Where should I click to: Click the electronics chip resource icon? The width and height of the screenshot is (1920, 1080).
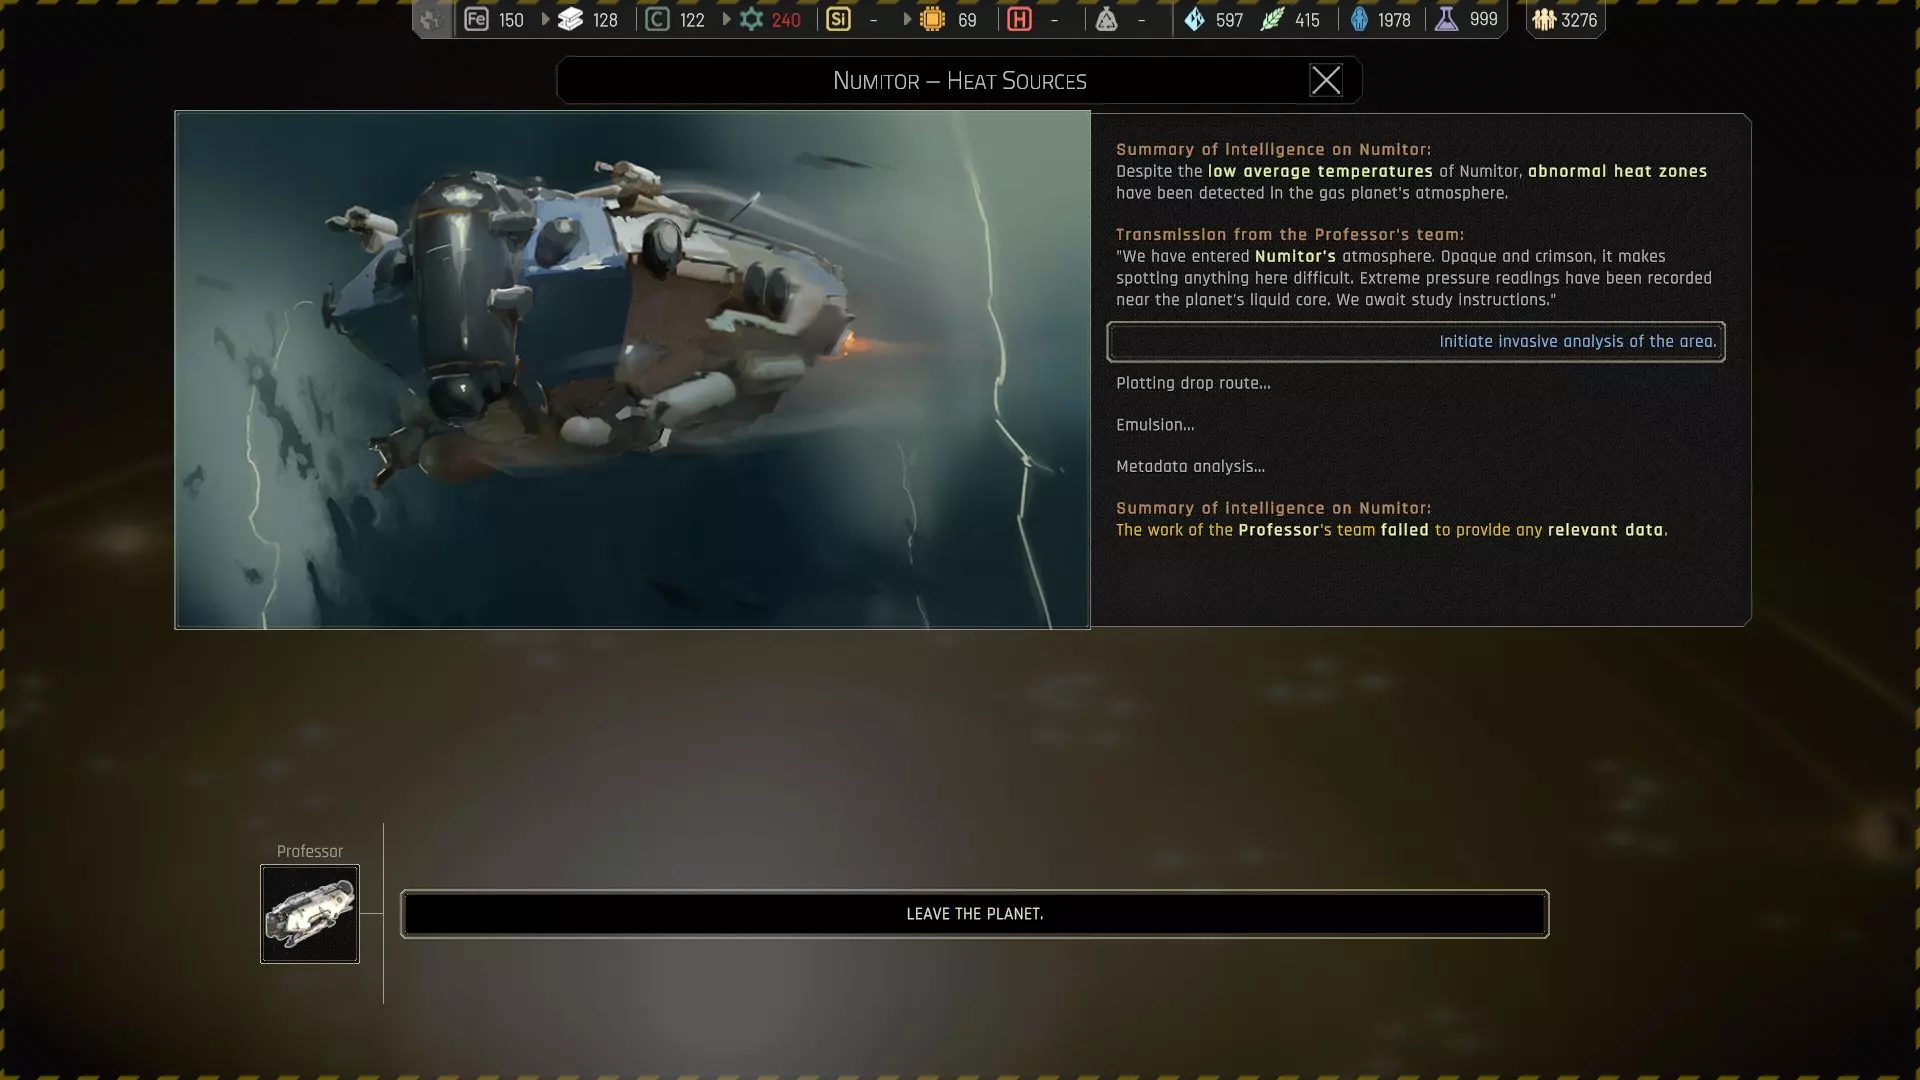pyautogui.click(x=932, y=19)
